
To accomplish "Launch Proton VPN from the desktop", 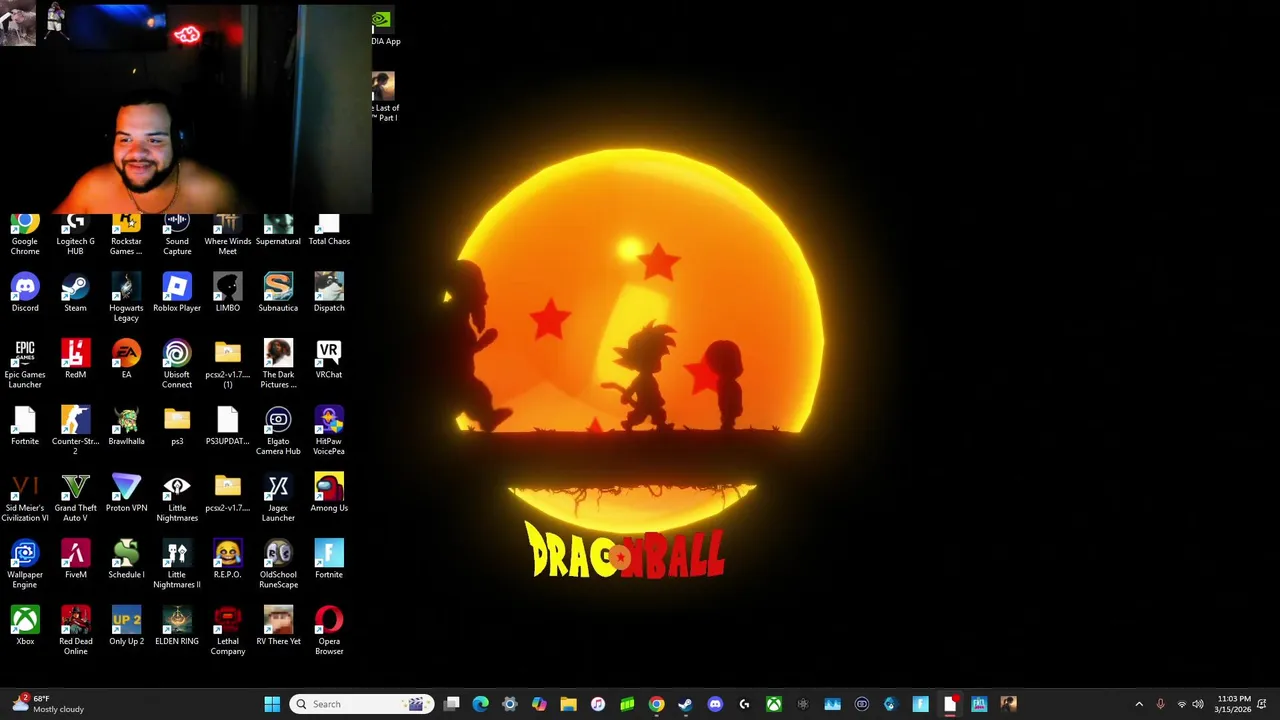I will pos(126,493).
